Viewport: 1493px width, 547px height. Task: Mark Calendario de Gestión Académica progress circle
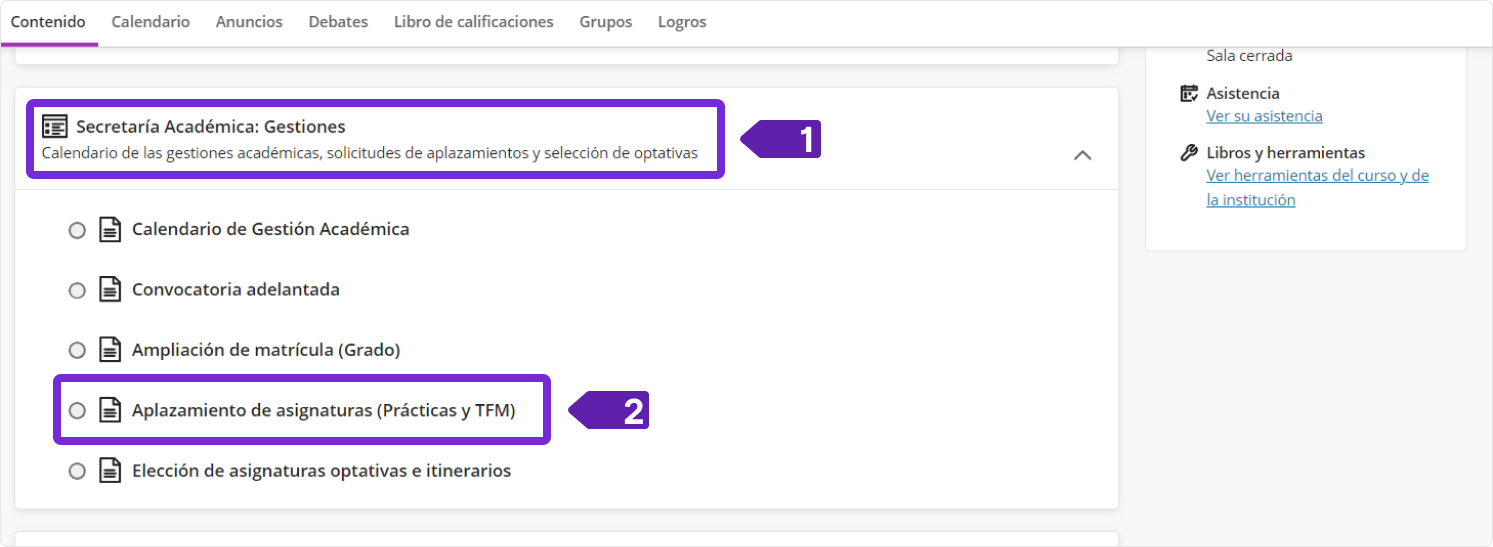[x=77, y=231]
